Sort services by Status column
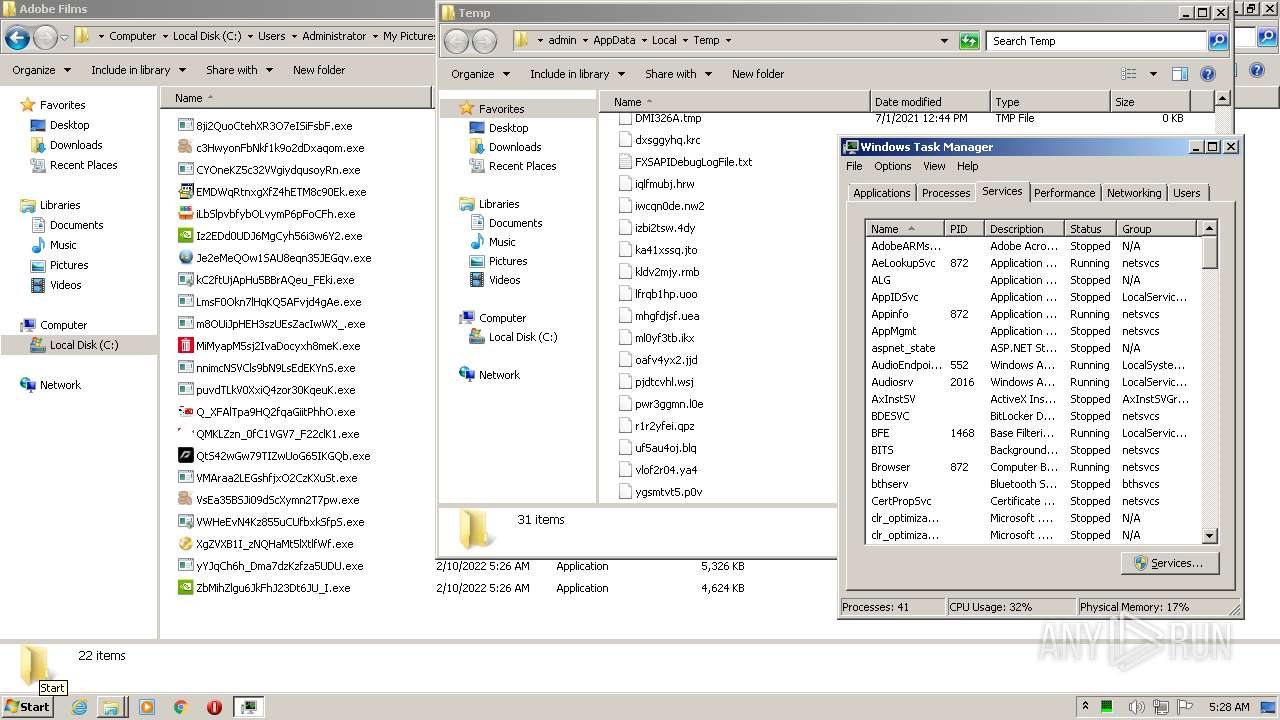This screenshot has height=720, width=1280. click(x=1090, y=229)
